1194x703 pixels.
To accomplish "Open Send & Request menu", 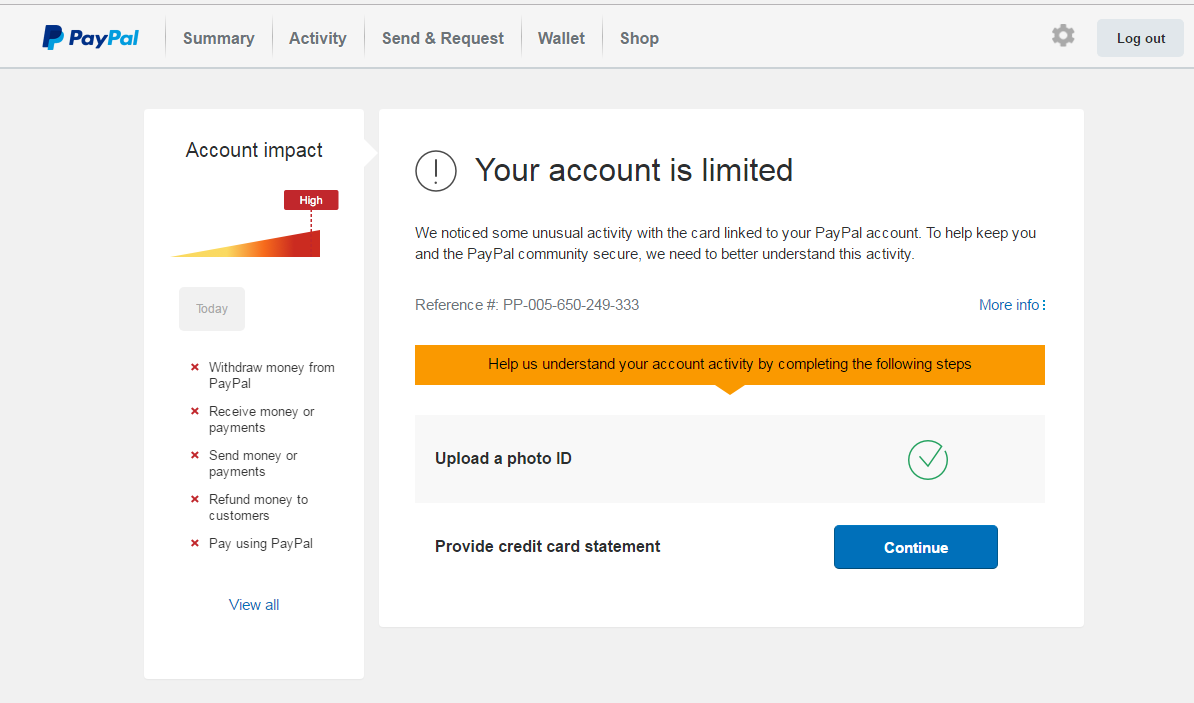I will coord(442,38).
